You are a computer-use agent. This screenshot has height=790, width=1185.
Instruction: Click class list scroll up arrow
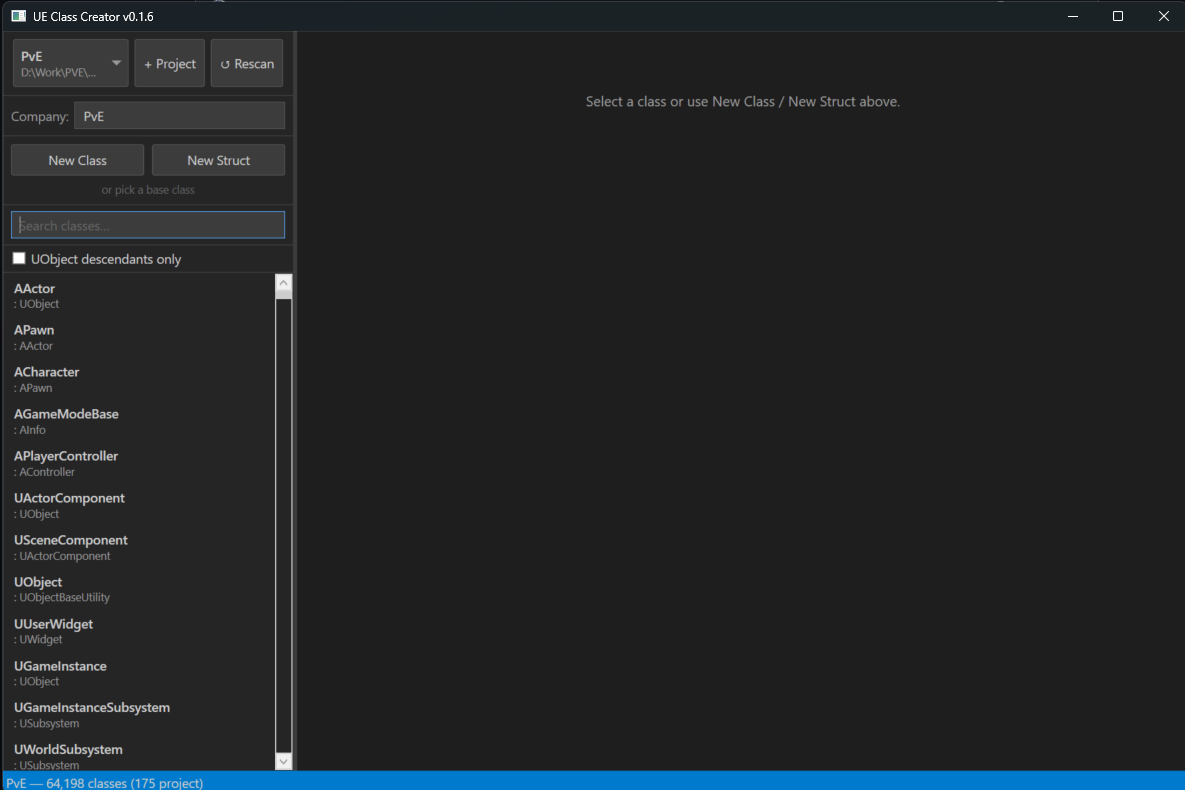[283, 283]
